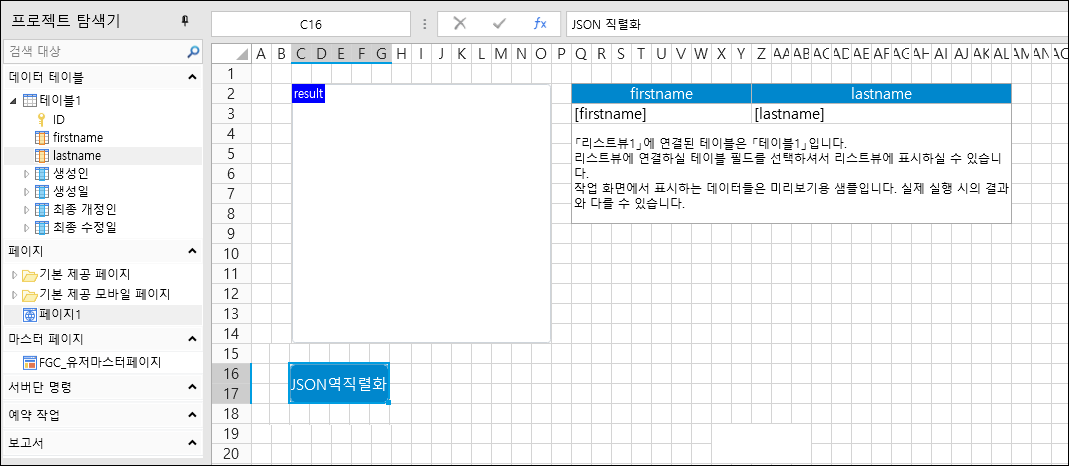This screenshot has width=1069, height=466.
Task: Confirm formula entry with checkmark
Action: click(x=500, y=24)
